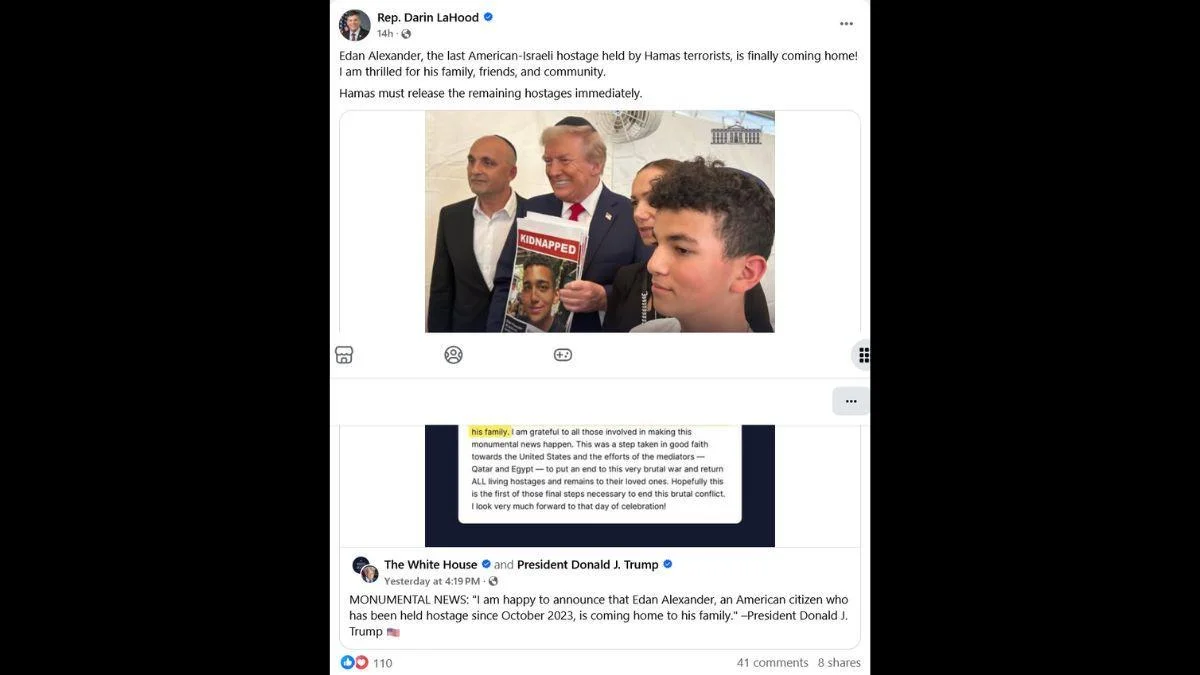The image size is (1200, 675).
Task: Select the Gaming controller icon
Action: [x=563, y=355]
